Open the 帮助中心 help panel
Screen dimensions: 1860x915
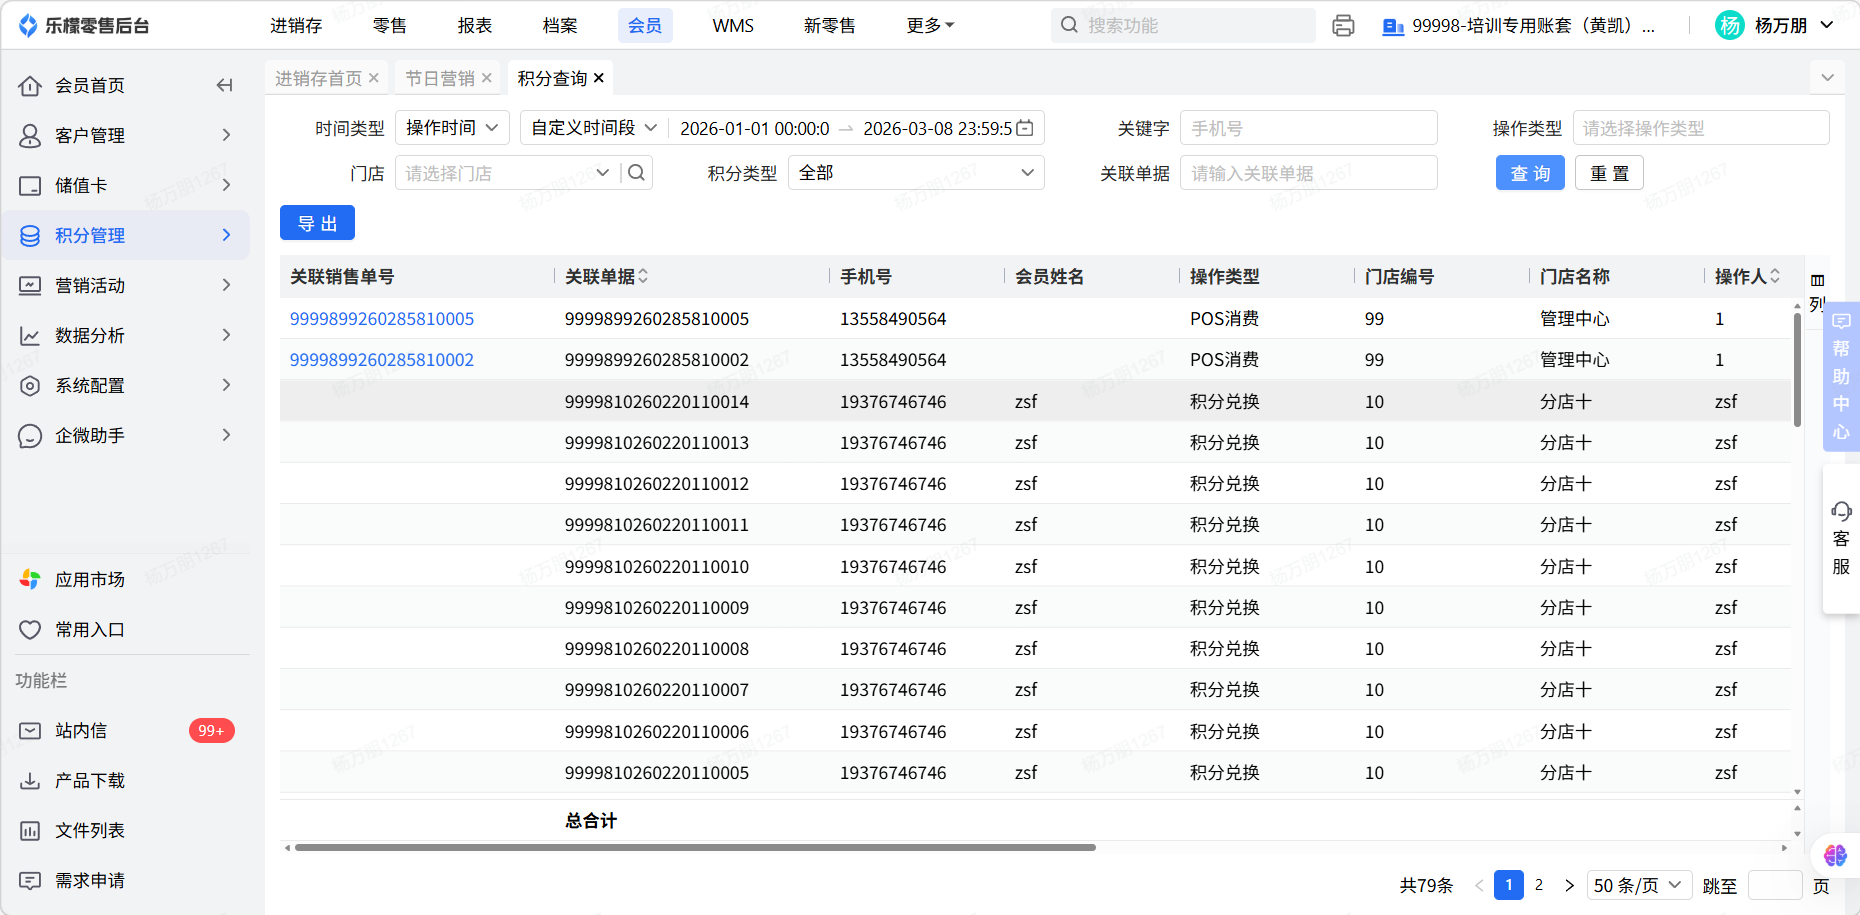pyautogui.click(x=1840, y=376)
